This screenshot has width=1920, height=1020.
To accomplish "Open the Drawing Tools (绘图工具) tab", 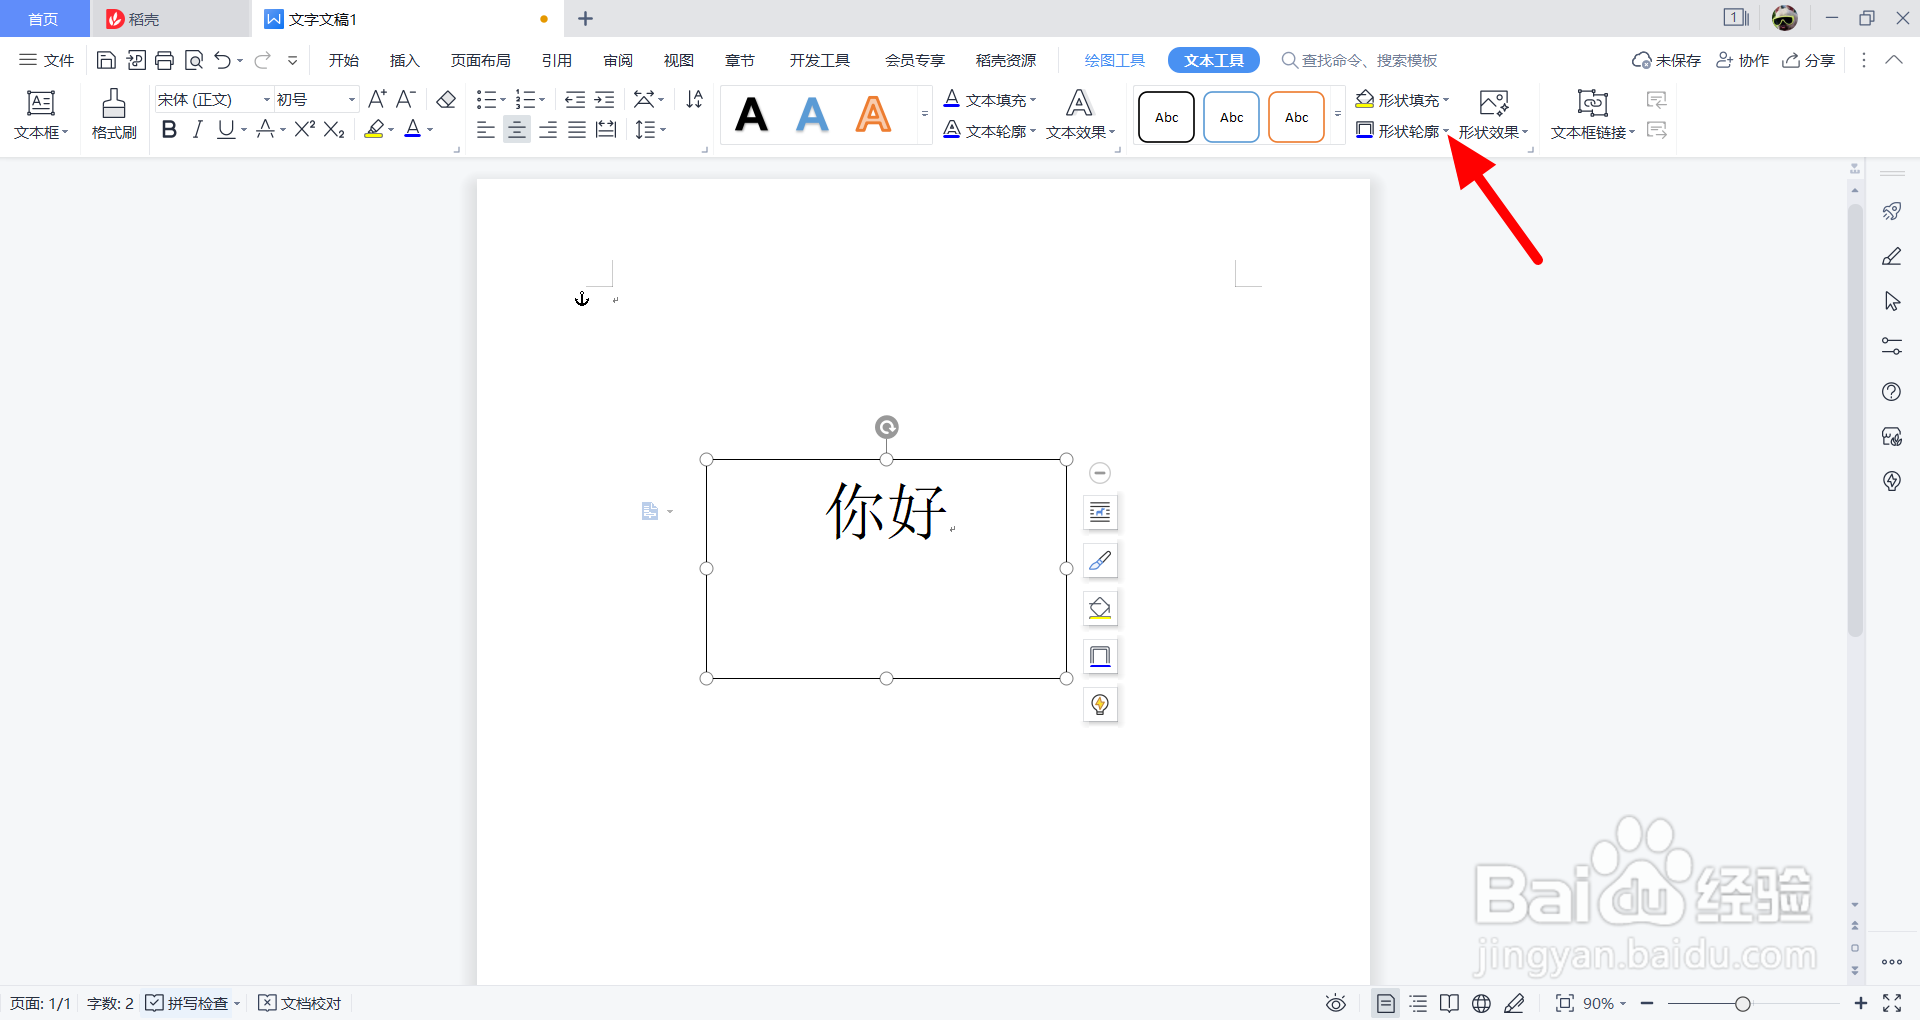I will click(1115, 61).
